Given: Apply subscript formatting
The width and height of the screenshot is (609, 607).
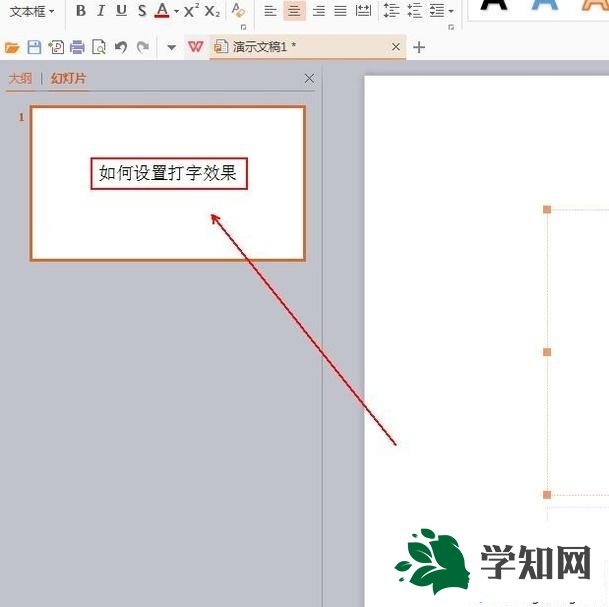Looking at the screenshot, I should pyautogui.click(x=212, y=10).
